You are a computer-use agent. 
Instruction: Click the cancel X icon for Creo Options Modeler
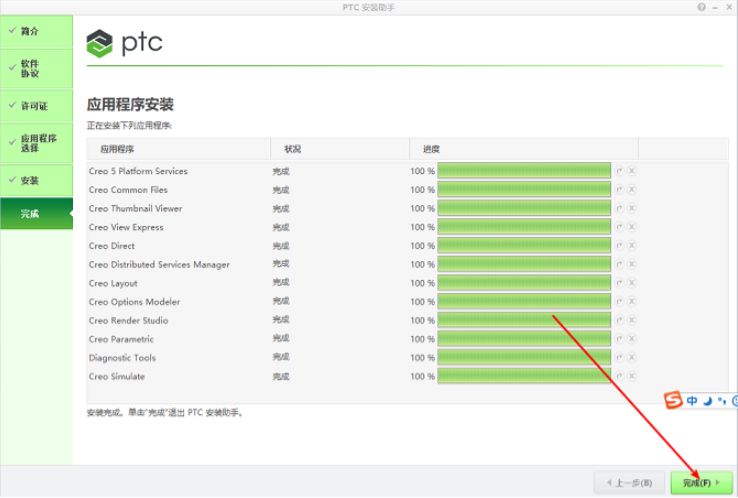pyautogui.click(x=632, y=302)
